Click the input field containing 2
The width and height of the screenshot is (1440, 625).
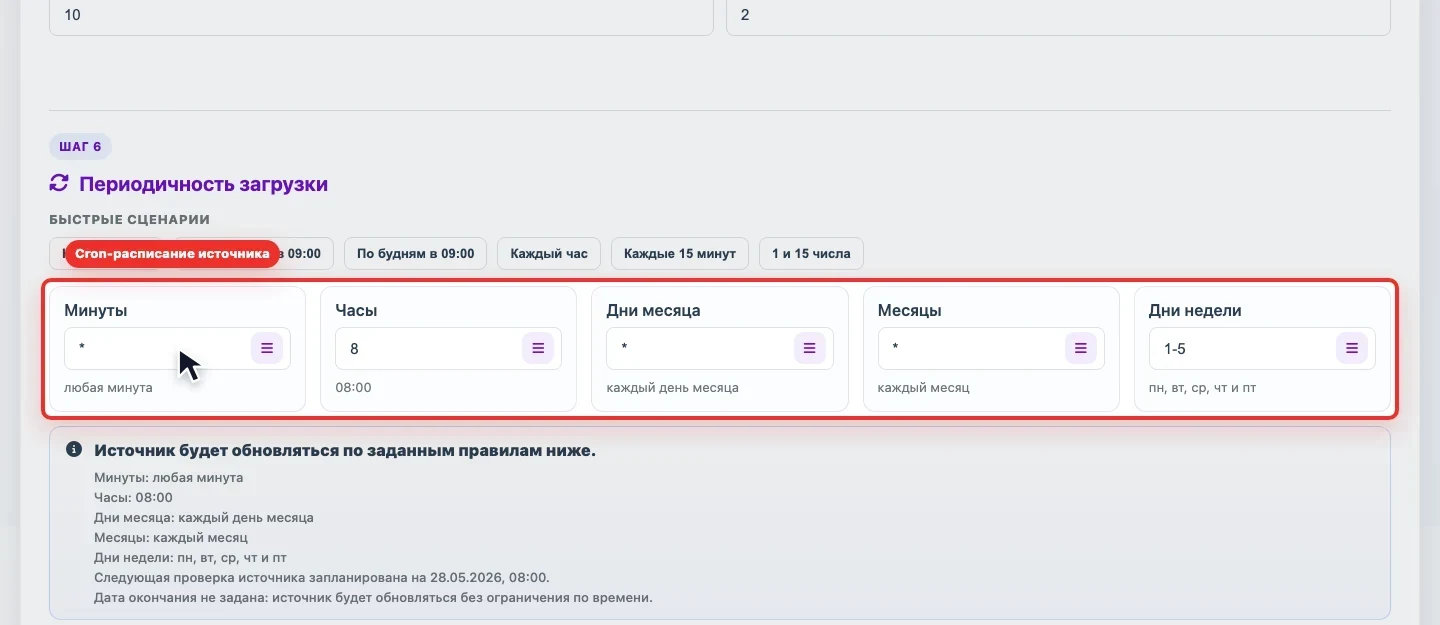click(x=1058, y=17)
